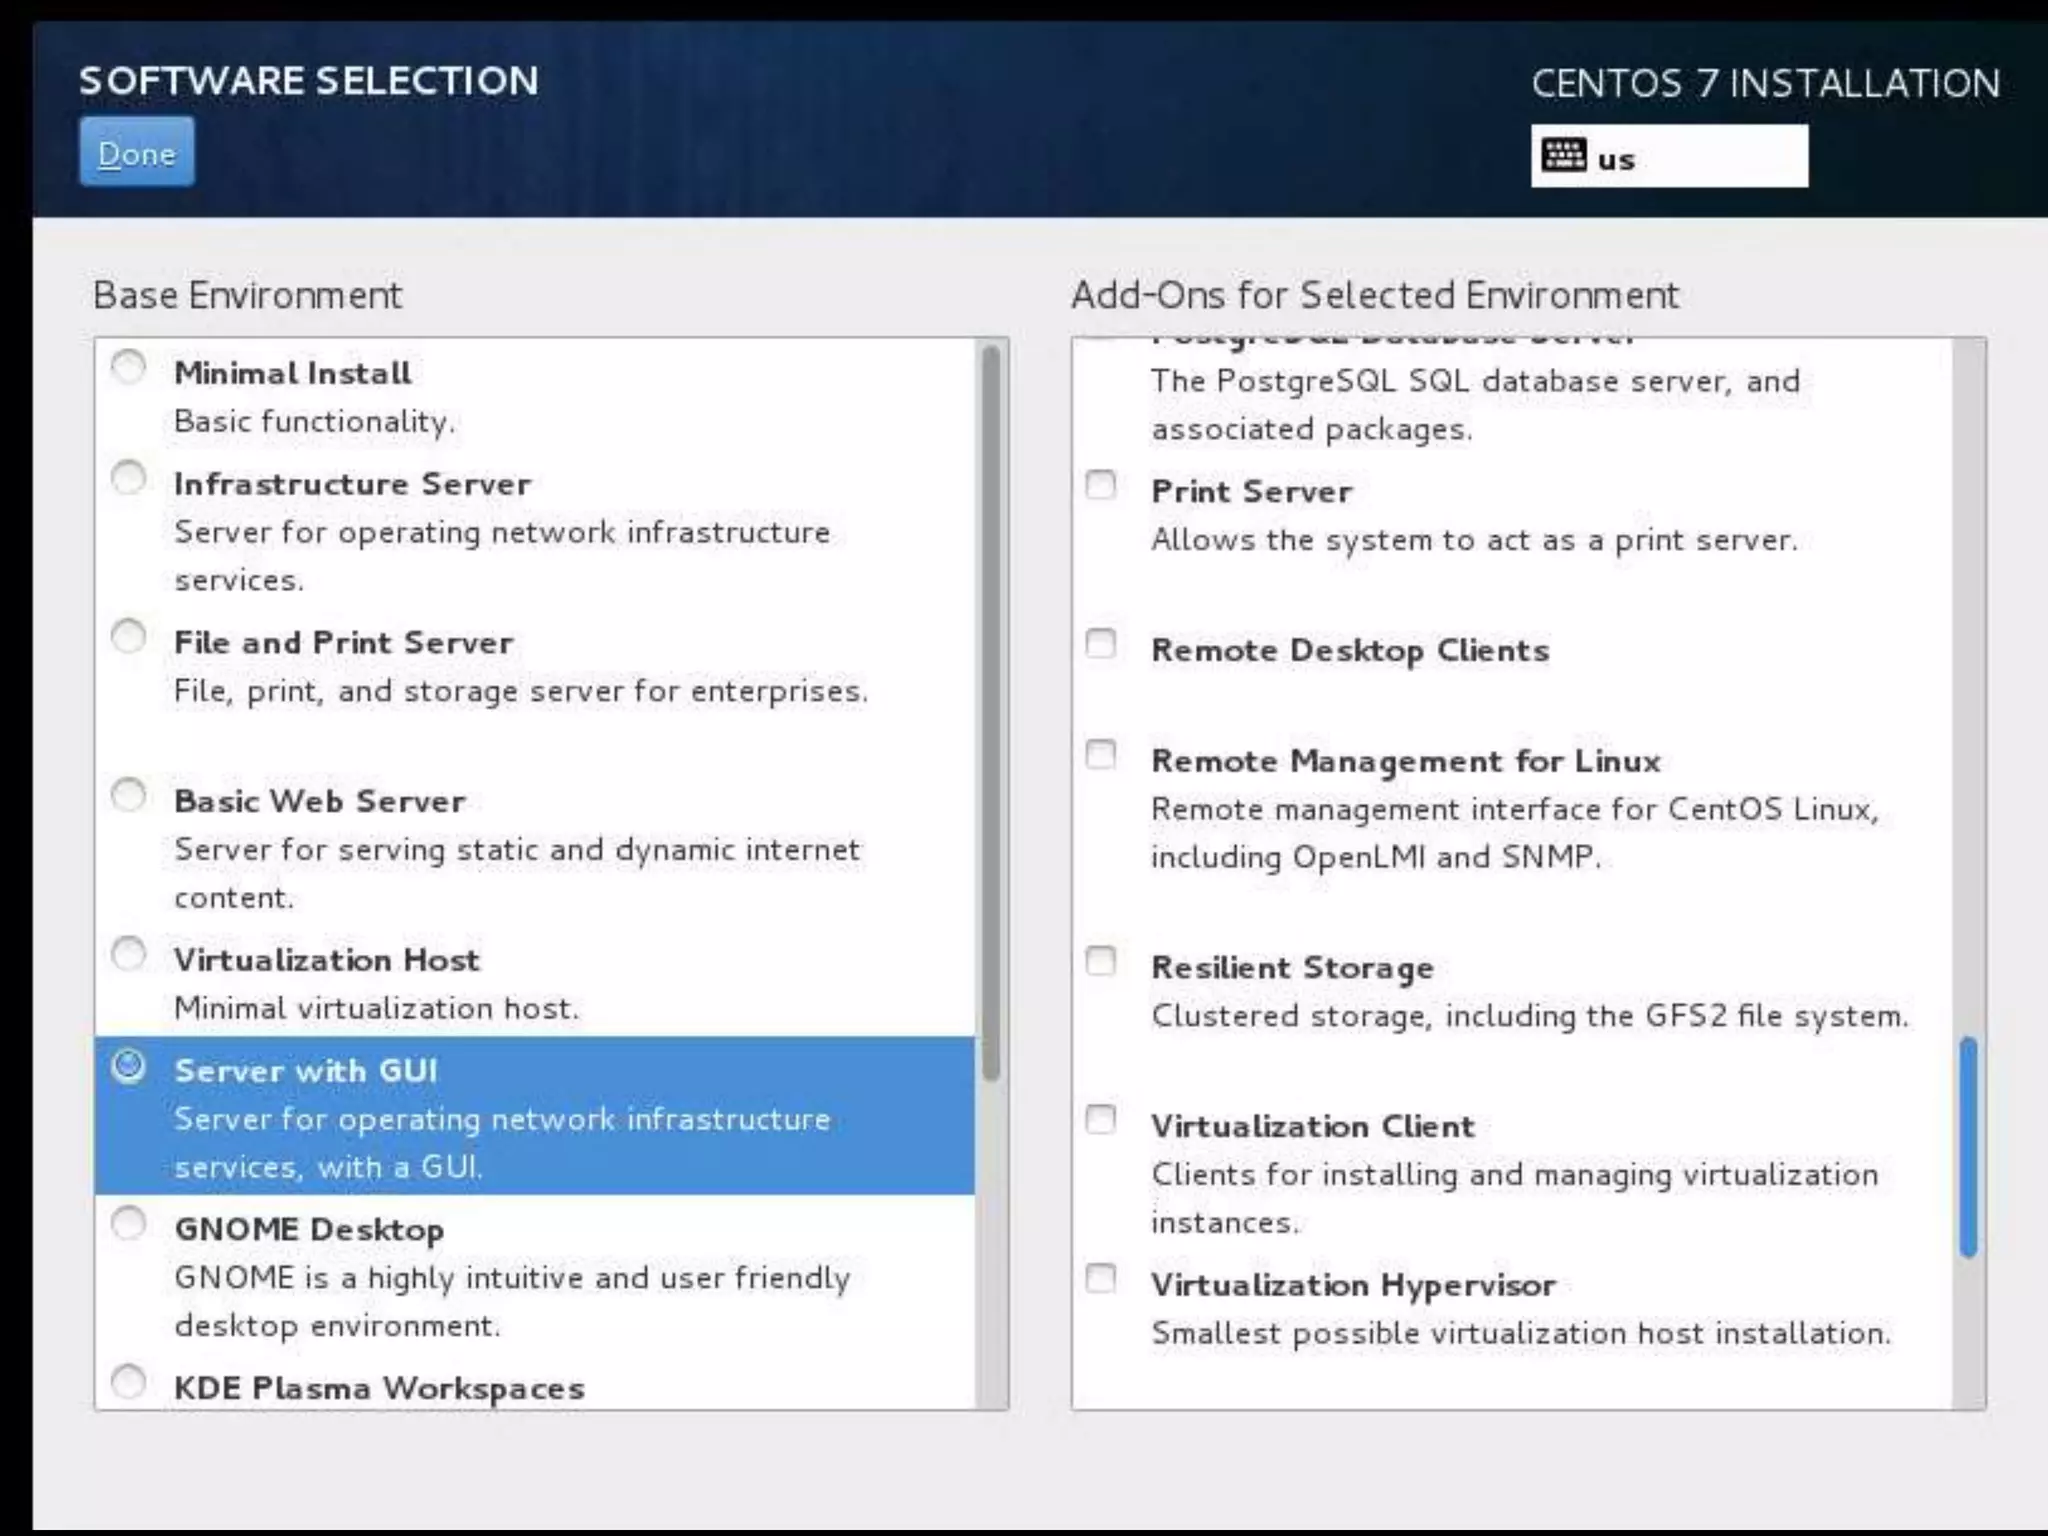Click the Base Environment list scrollbar
Image resolution: width=2048 pixels, height=1536 pixels.
pyautogui.click(x=991, y=712)
